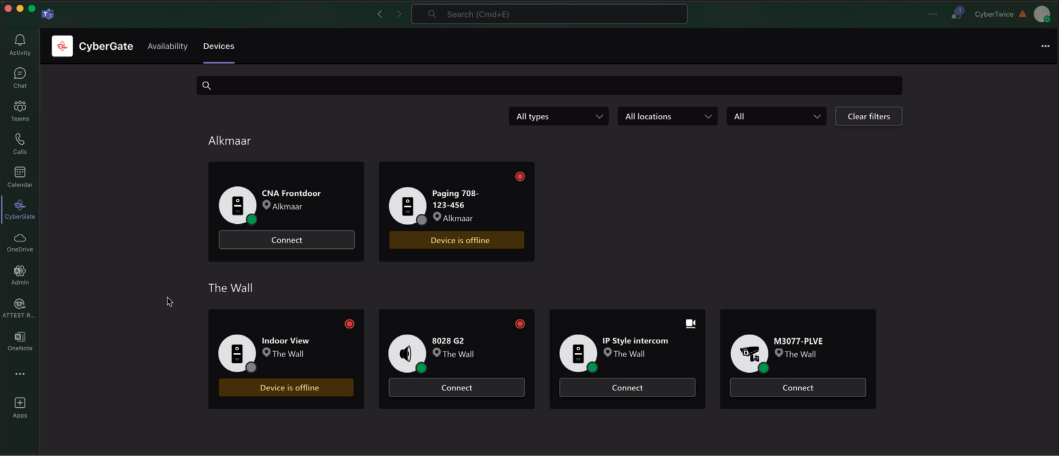Screen dimensions: 1059x457
Task: Open CyberGate tab more options ellipsis
Action: (x=1045, y=46)
